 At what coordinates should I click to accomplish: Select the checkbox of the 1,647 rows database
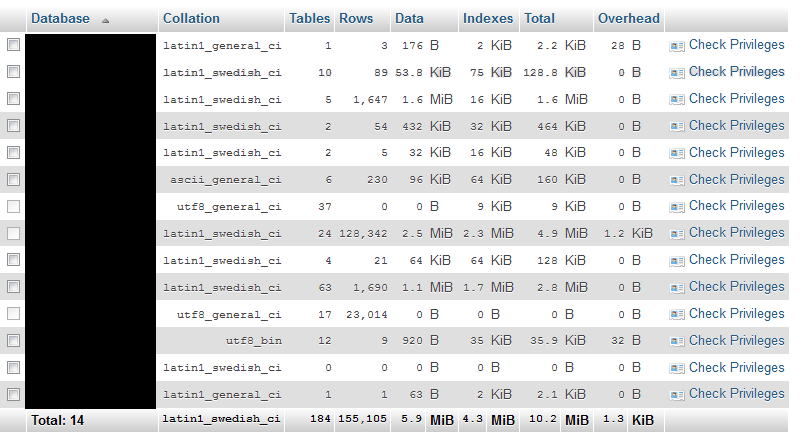[x=13, y=99]
